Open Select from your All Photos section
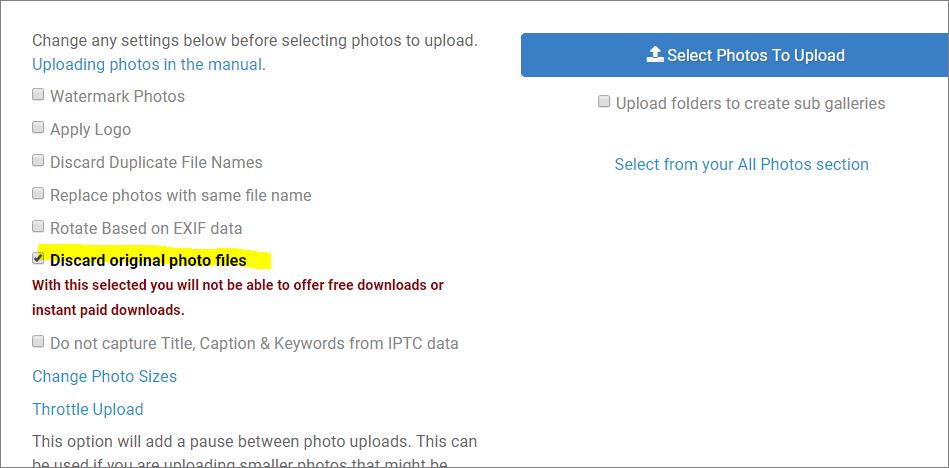The width and height of the screenshot is (949, 468). [x=741, y=164]
